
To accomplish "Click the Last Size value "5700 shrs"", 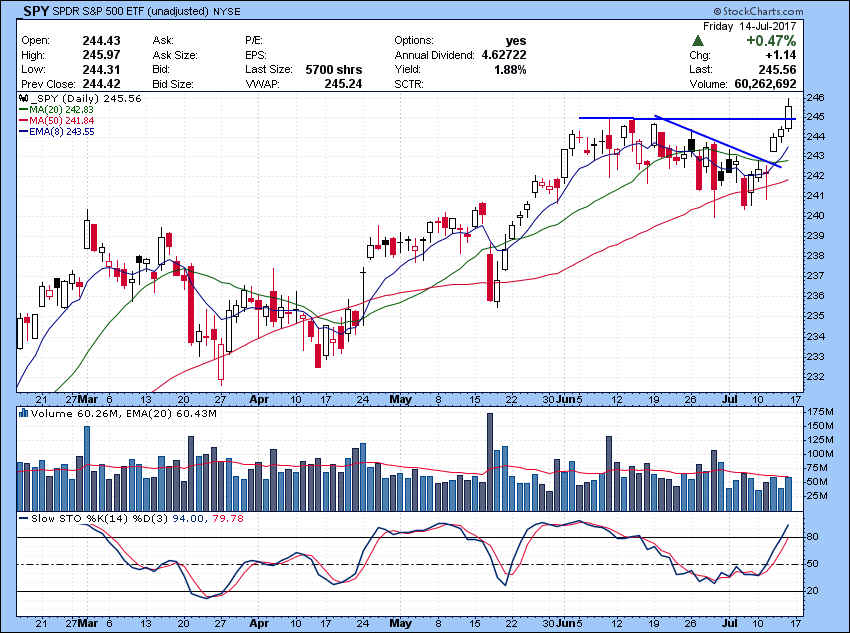I will (334, 69).
